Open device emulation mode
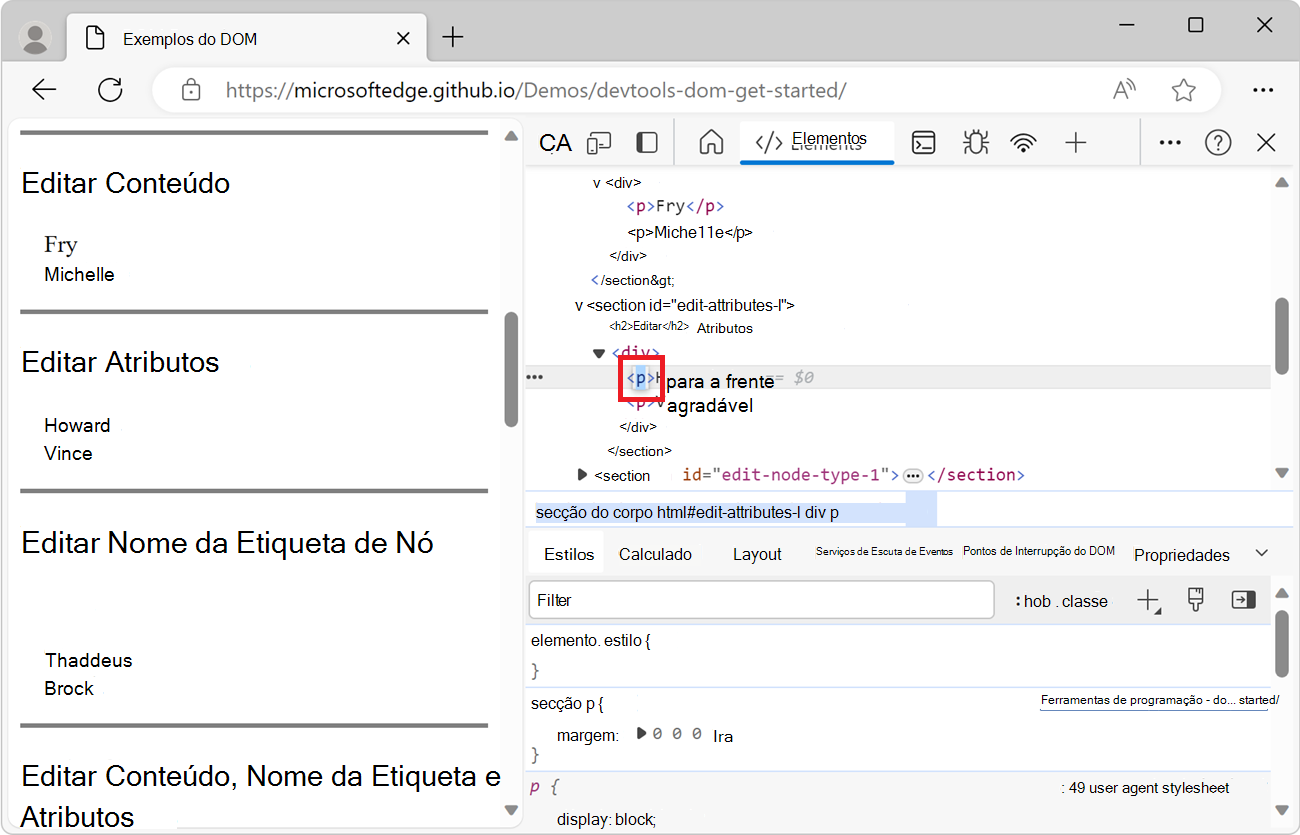This screenshot has height=835, width=1300. tap(599, 142)
